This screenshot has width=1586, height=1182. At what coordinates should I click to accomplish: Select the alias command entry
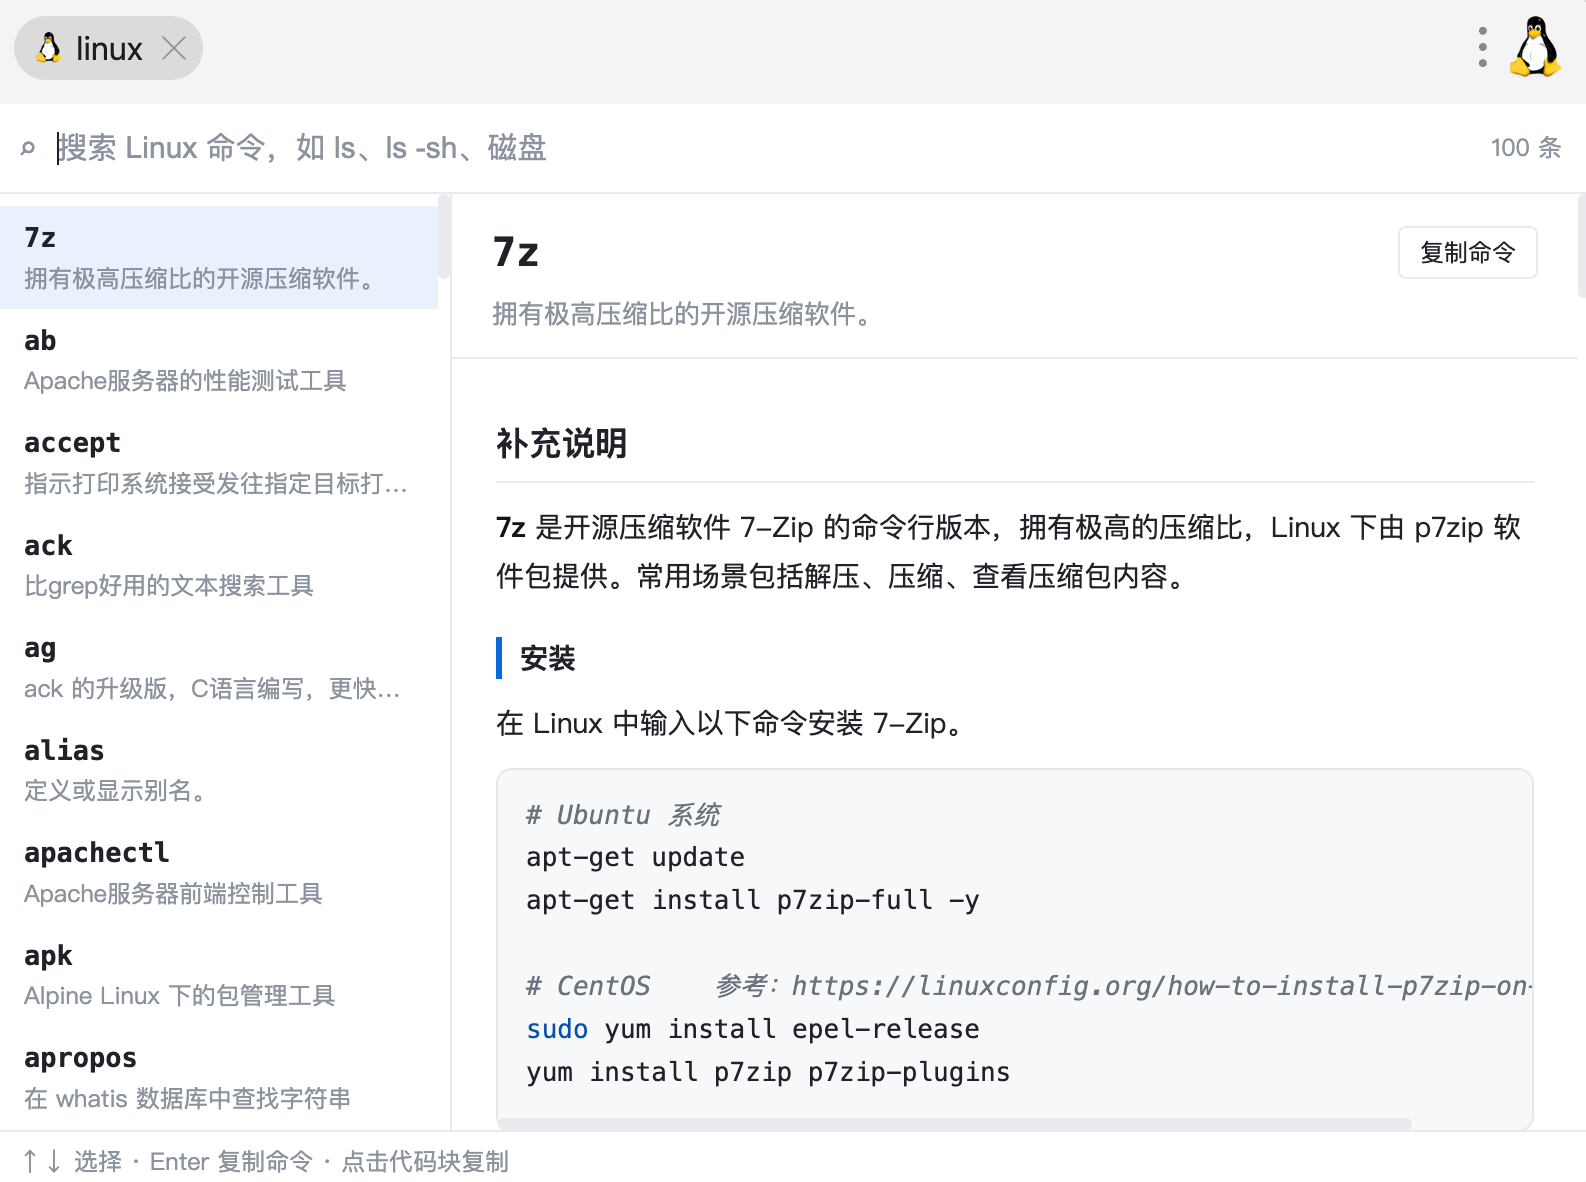pyautogui.click(x=219, y=770)
